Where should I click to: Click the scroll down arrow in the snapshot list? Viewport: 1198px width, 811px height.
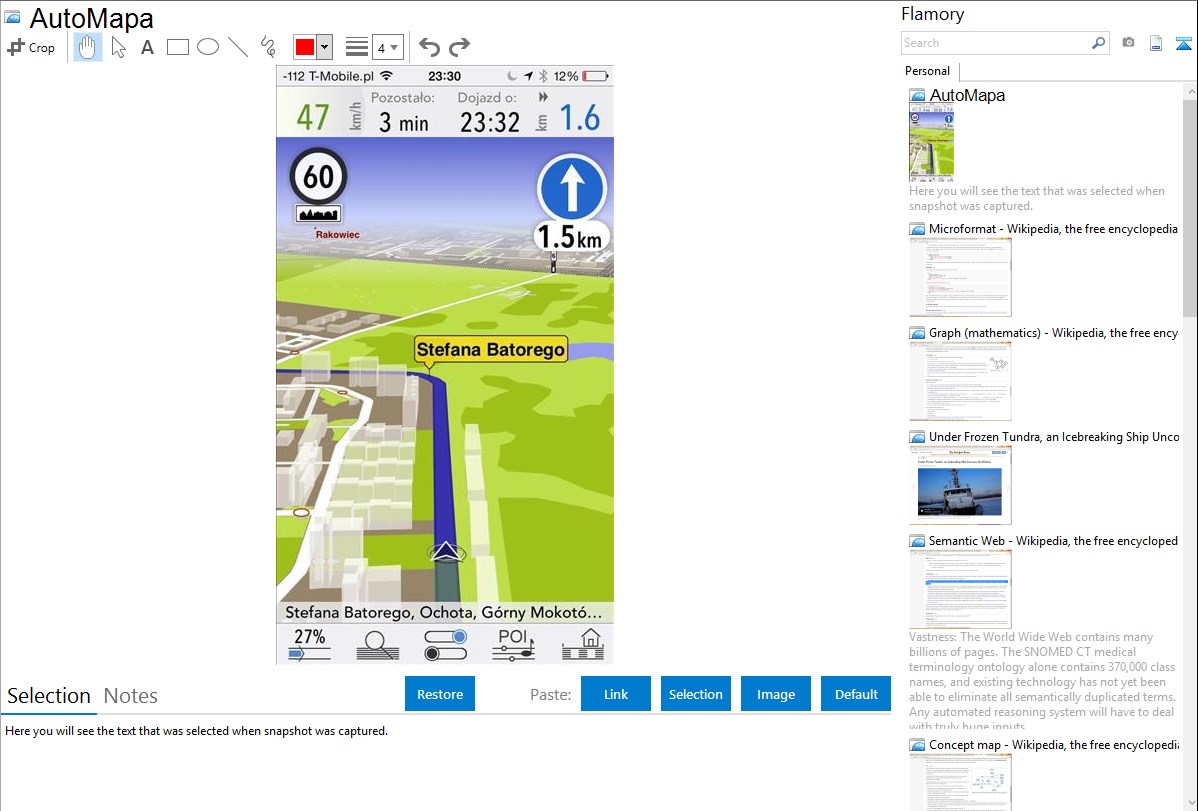tap(1190, 803)
